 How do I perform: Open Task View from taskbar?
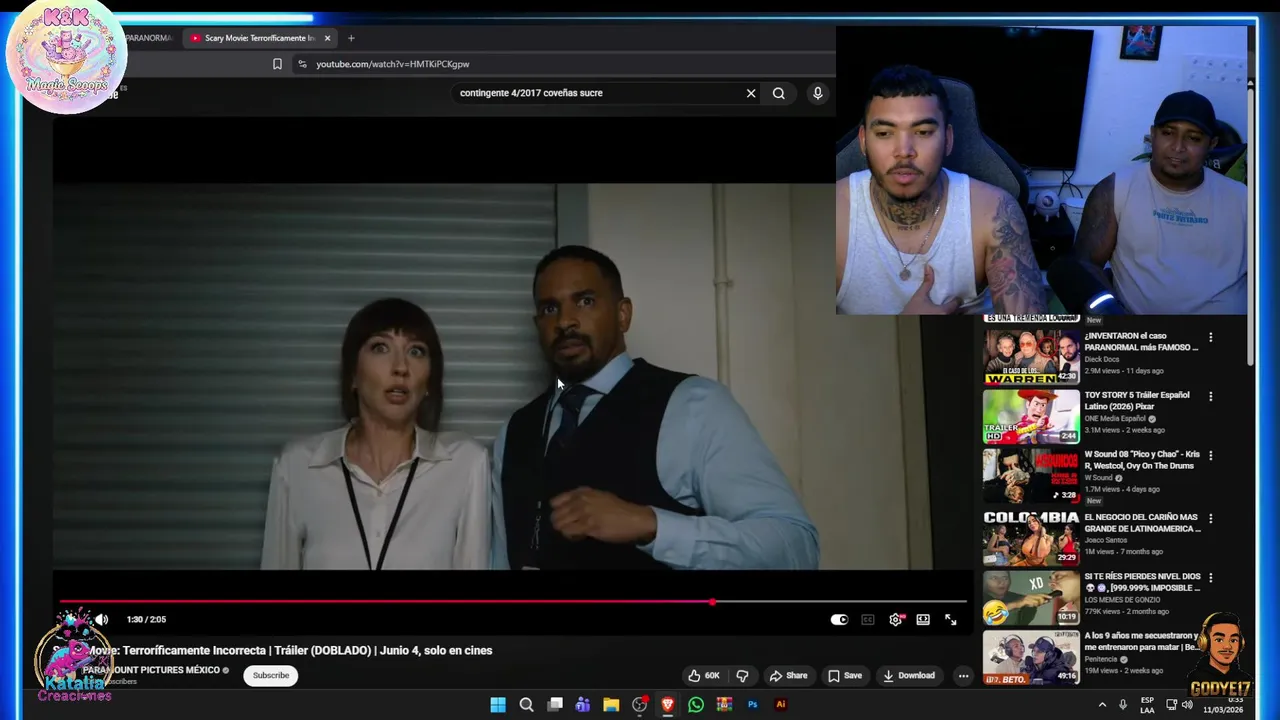point(555,705)
